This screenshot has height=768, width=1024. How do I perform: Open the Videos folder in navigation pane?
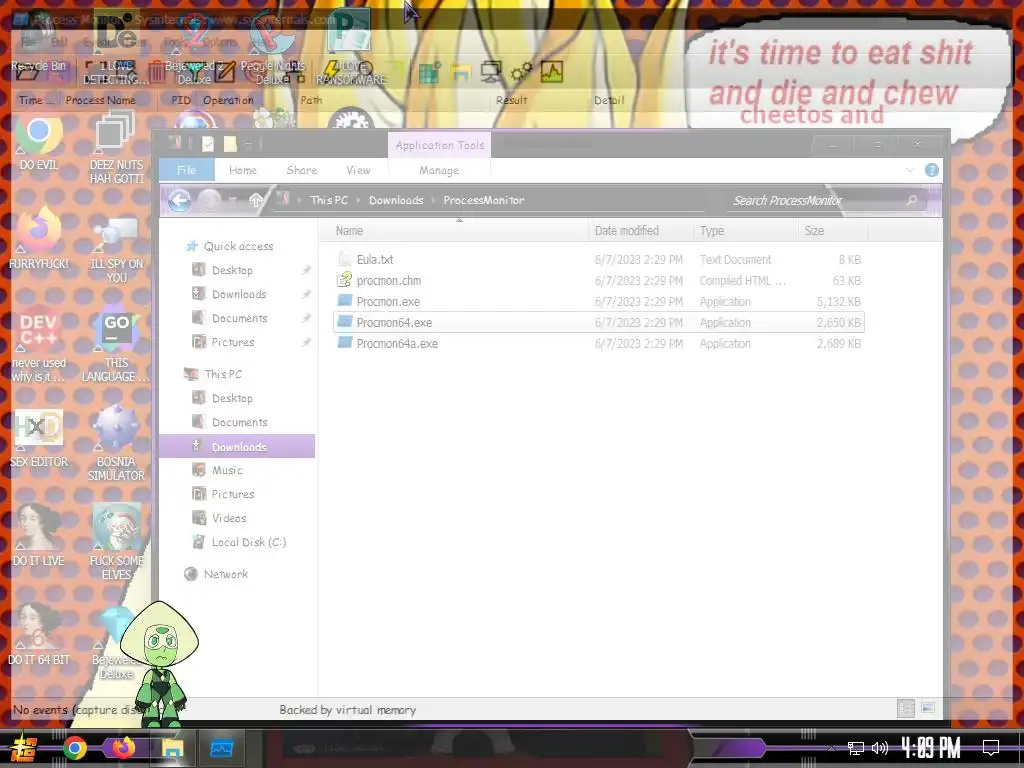tap(229, 518)
